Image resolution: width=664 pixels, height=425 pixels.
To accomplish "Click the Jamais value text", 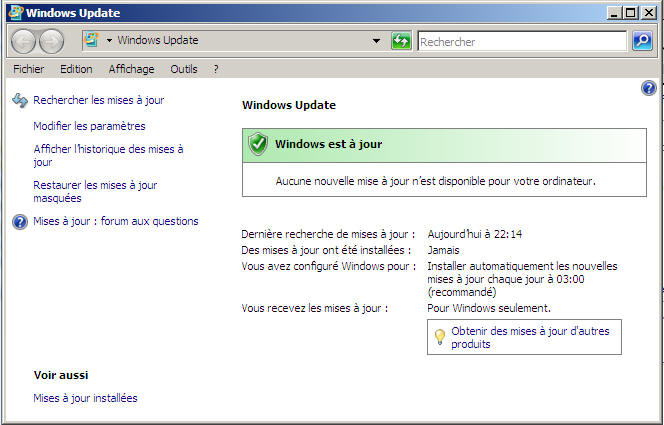I will 443,250.
